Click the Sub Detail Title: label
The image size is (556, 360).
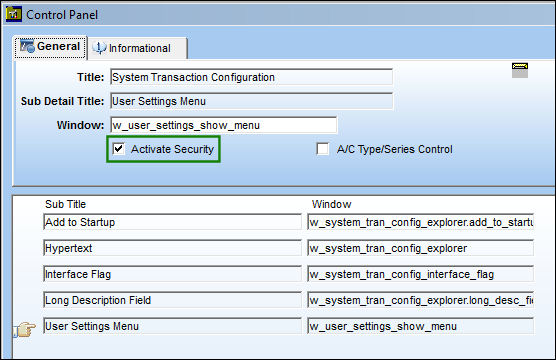pyautogui.click(x=63, y=101)
